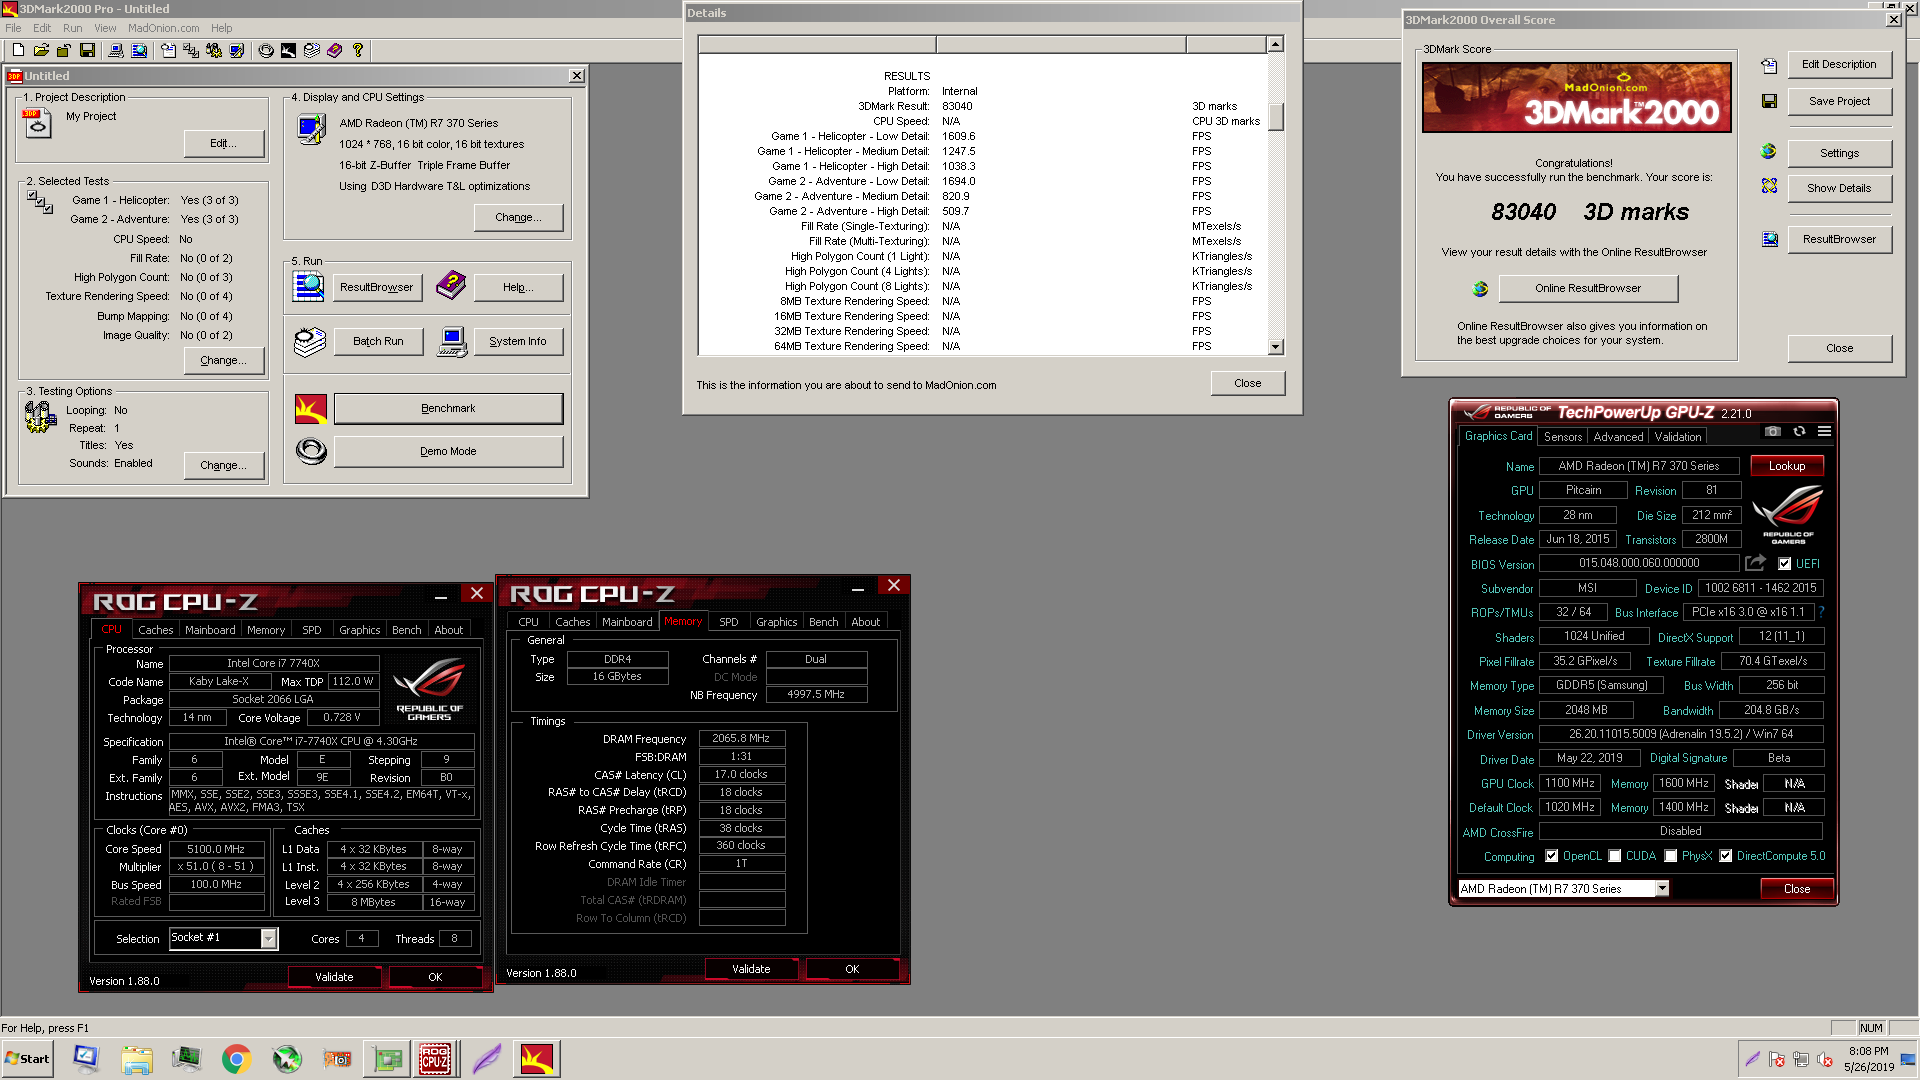Click the Online ResultBrowser button
Viewport: 1920px width, 1080px height.
[x=1588, y=289]
